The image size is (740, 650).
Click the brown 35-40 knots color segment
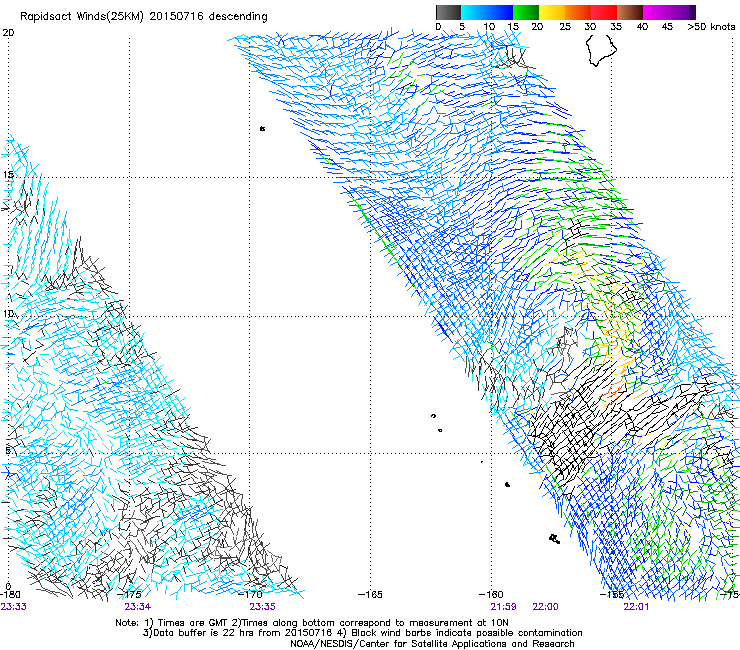[630, 12]
